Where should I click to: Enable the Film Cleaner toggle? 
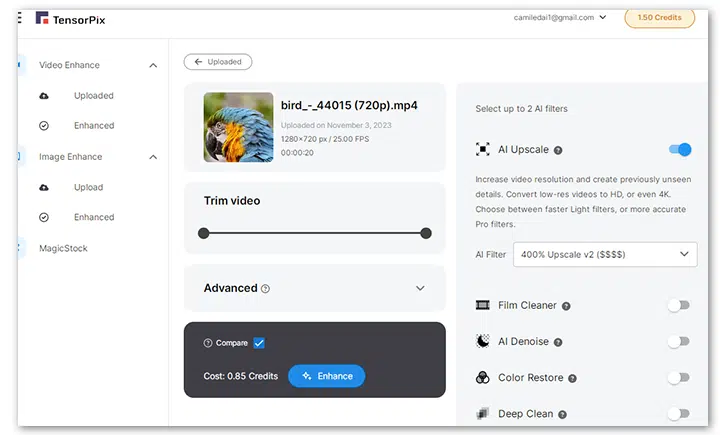tap(679, 305)
